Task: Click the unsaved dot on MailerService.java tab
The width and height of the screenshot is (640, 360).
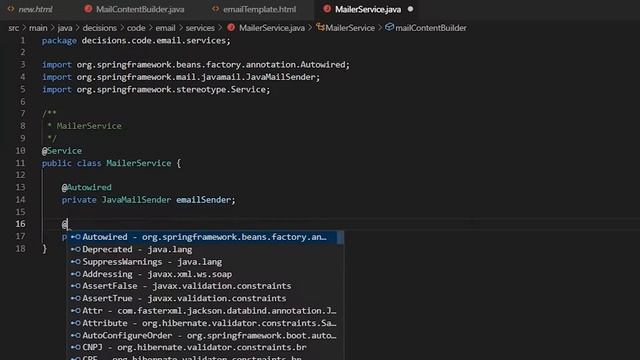Action: pos(410,9)
